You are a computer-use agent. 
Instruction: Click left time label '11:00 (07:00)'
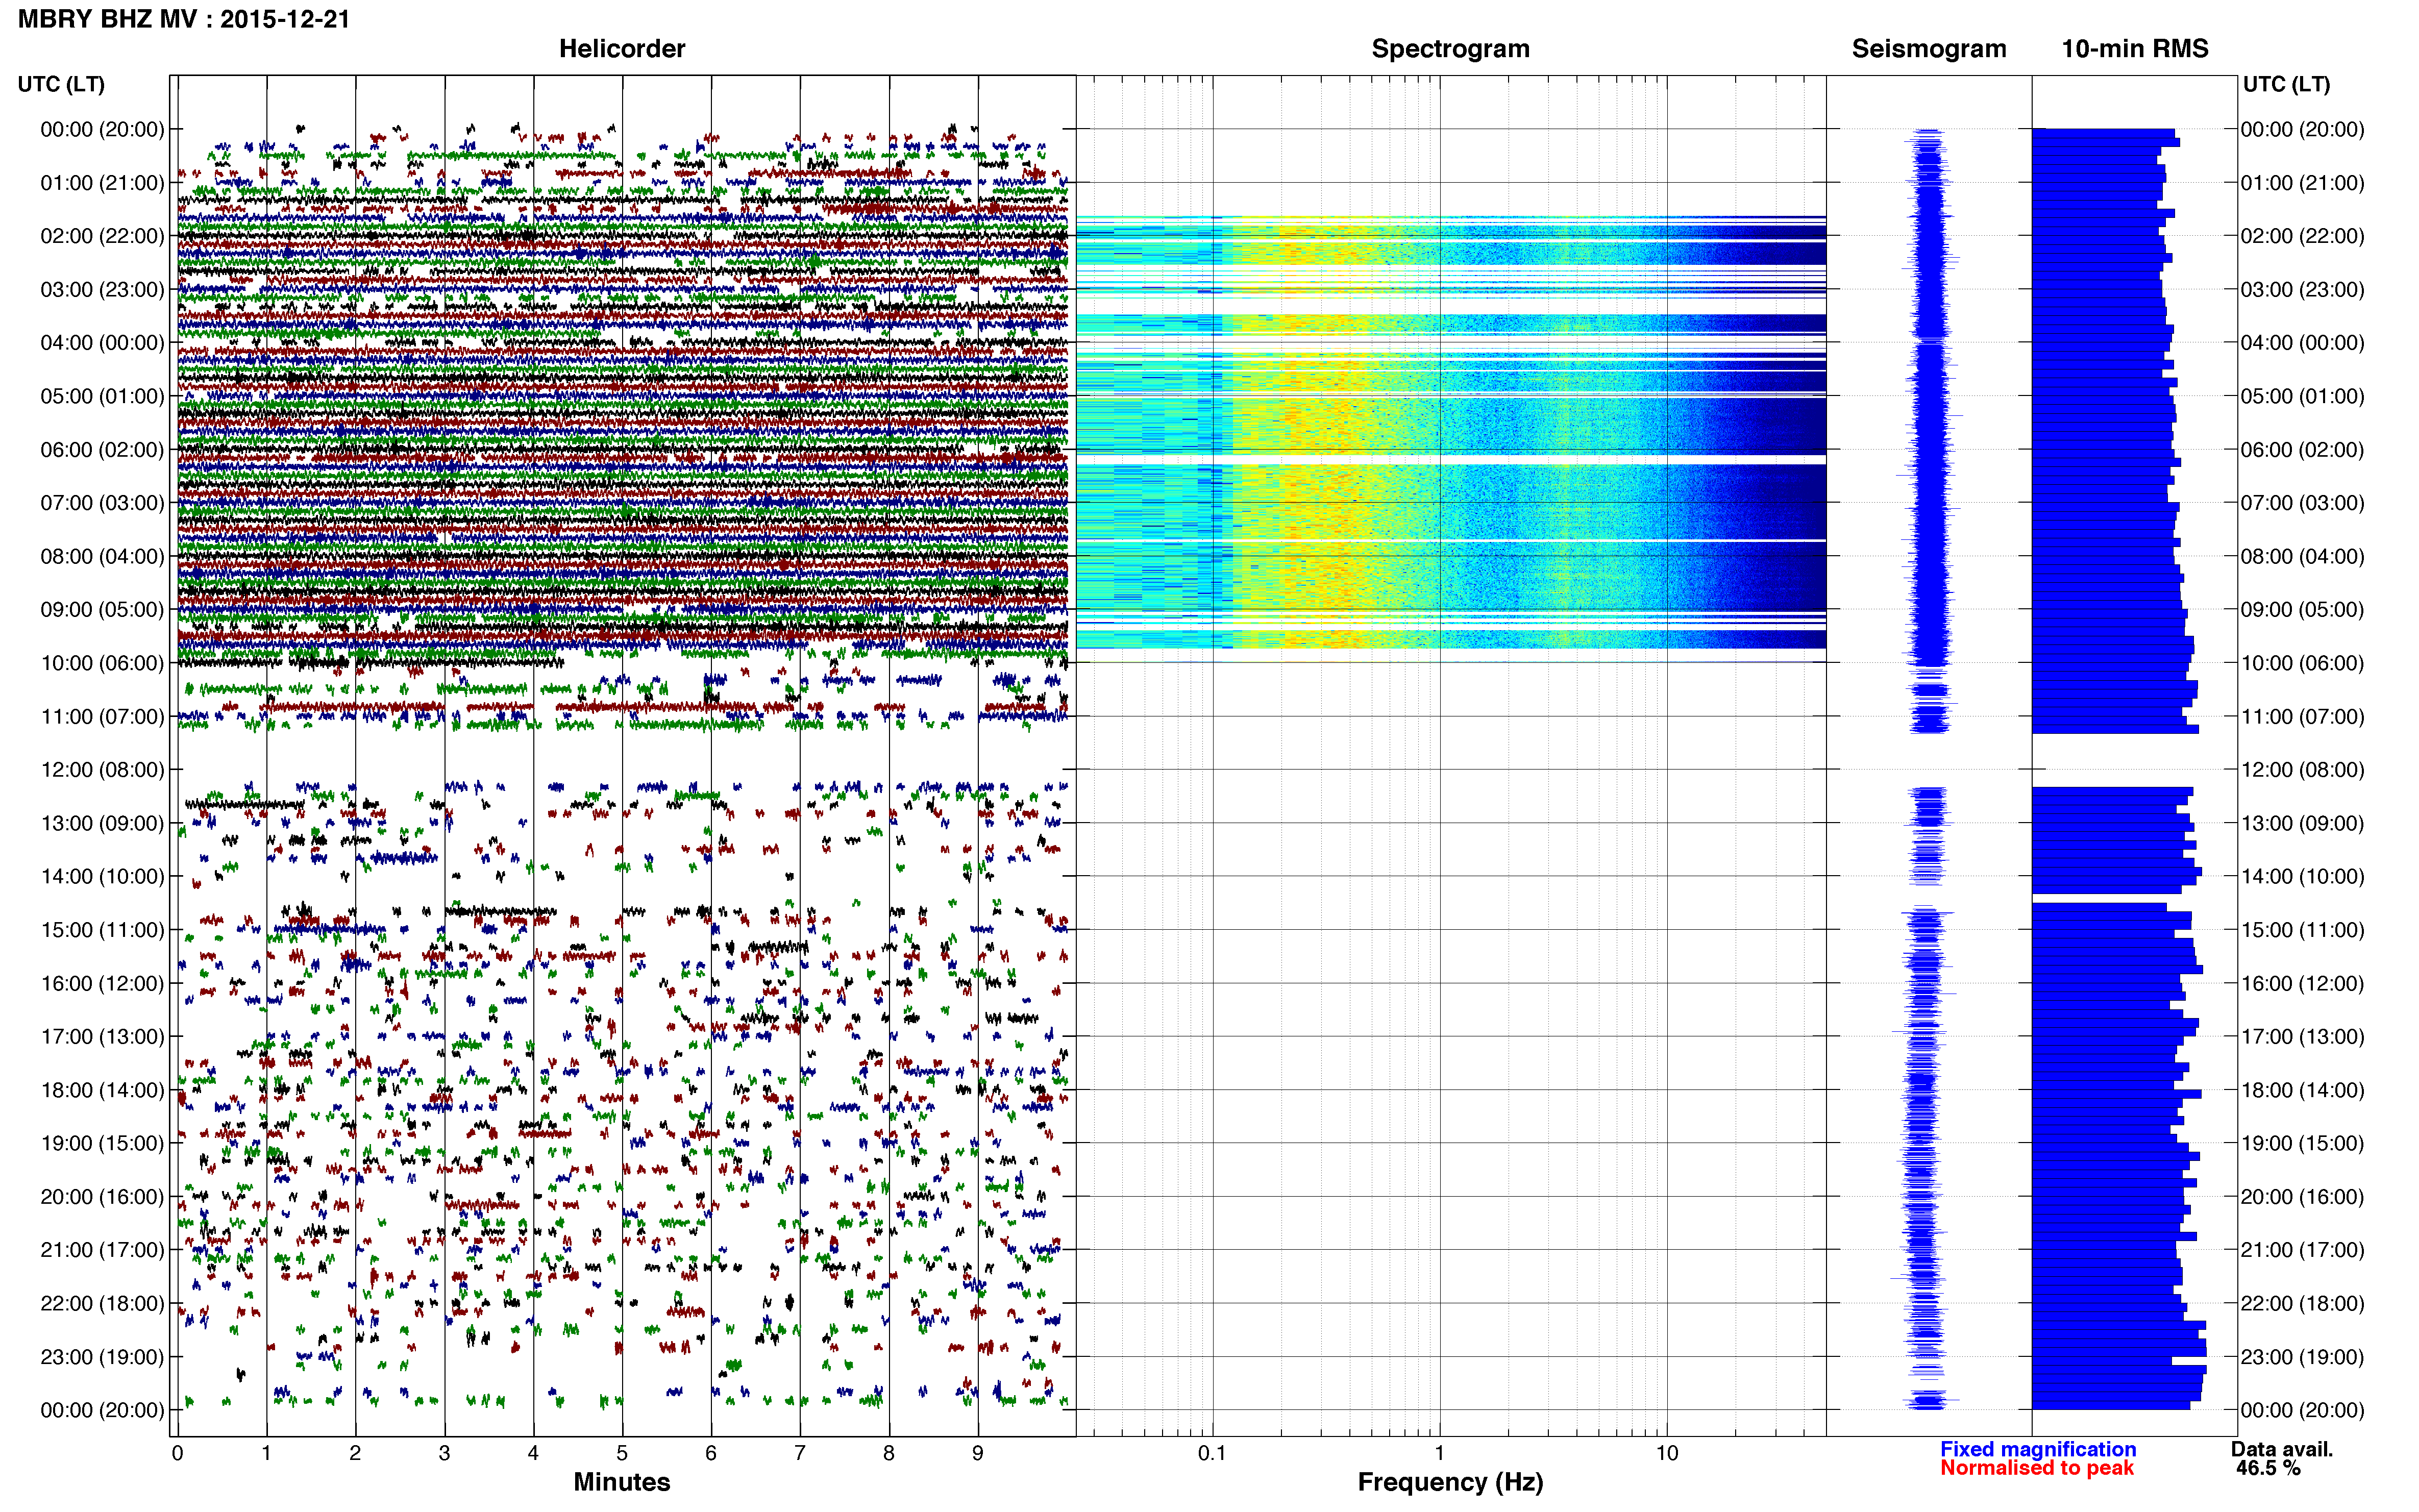click(102, 716)
